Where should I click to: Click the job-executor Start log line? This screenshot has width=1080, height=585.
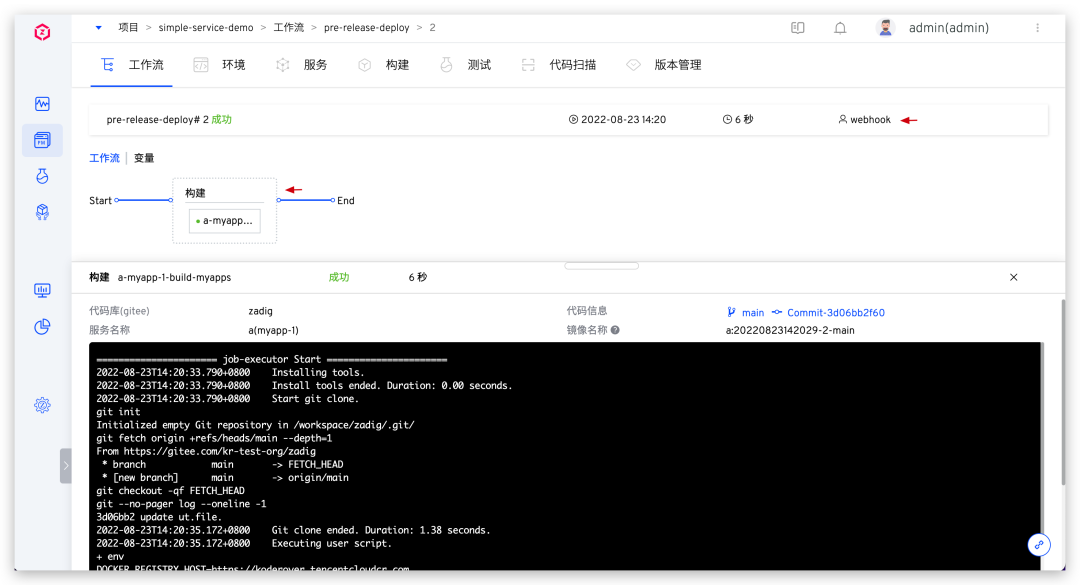271,359
